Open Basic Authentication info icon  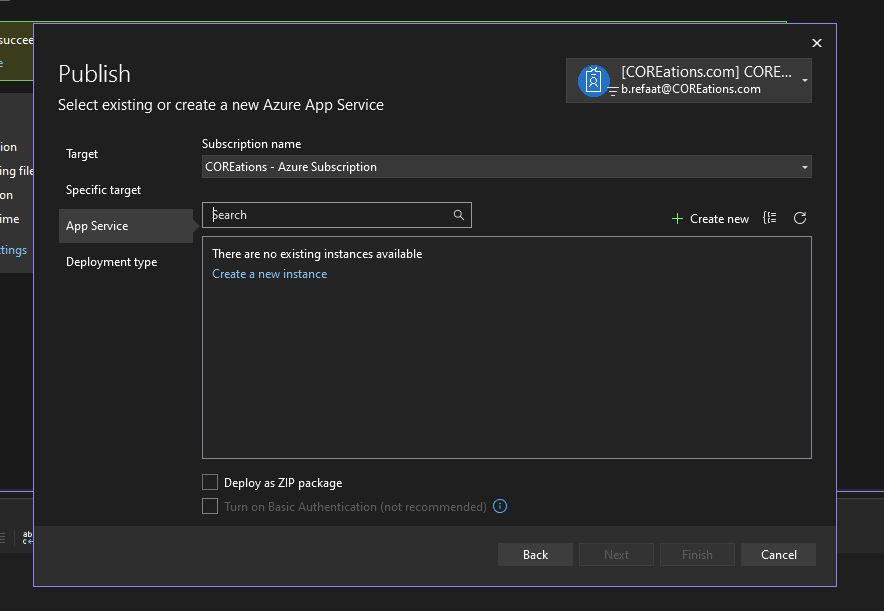(x=500, y=506)
